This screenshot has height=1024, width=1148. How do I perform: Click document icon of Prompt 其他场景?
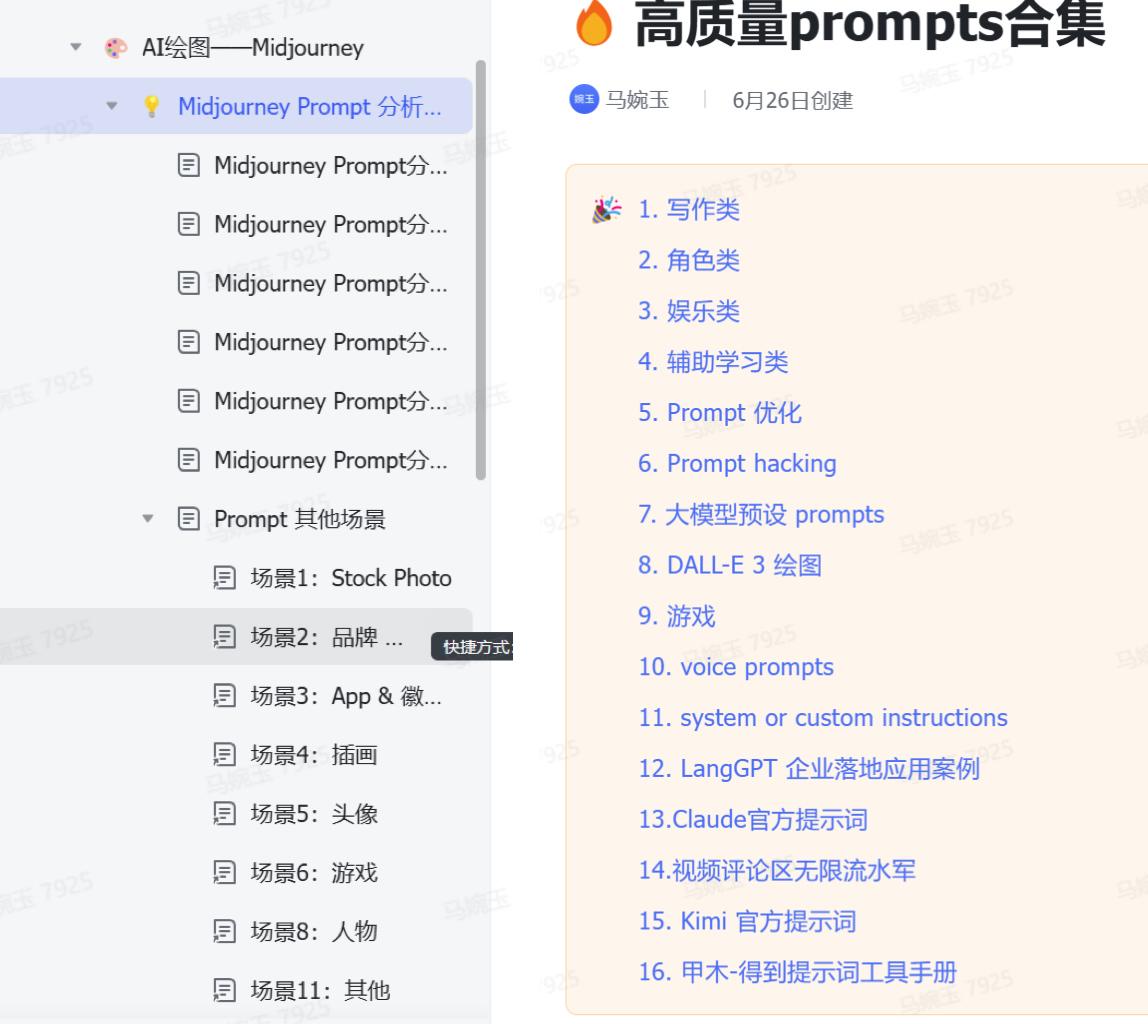point(189,519)
